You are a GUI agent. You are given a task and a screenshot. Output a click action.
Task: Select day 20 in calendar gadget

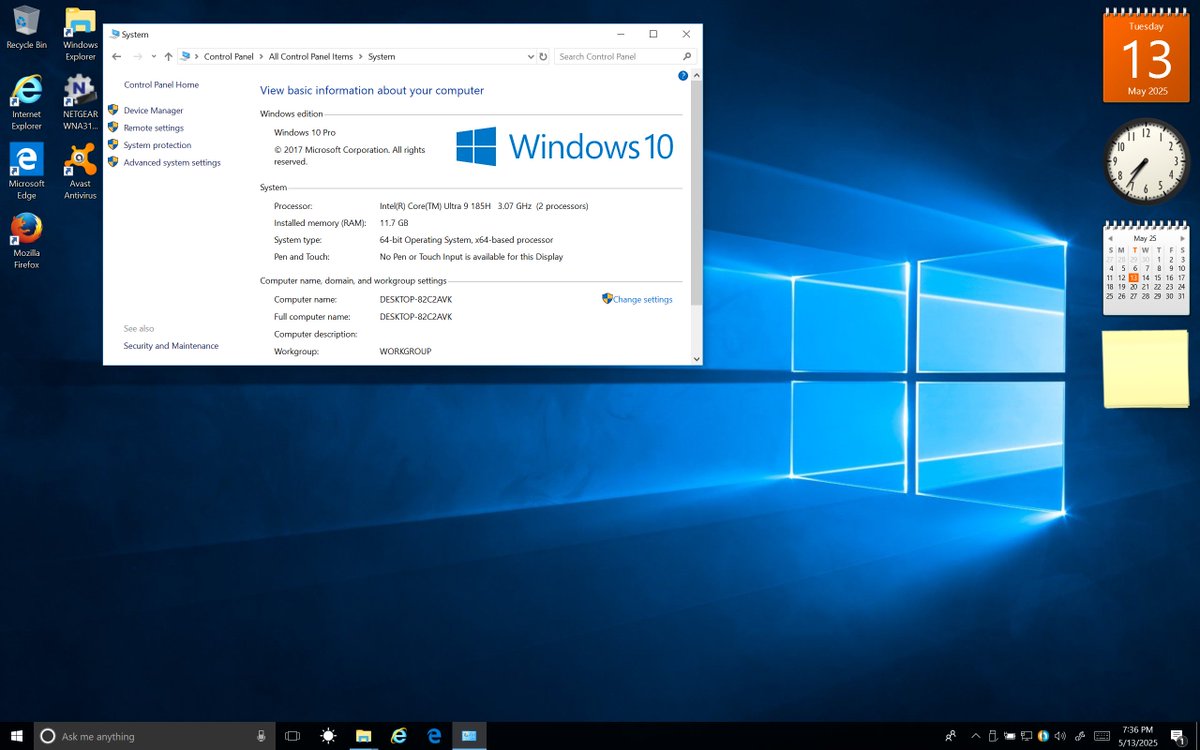click(1134, 287)
